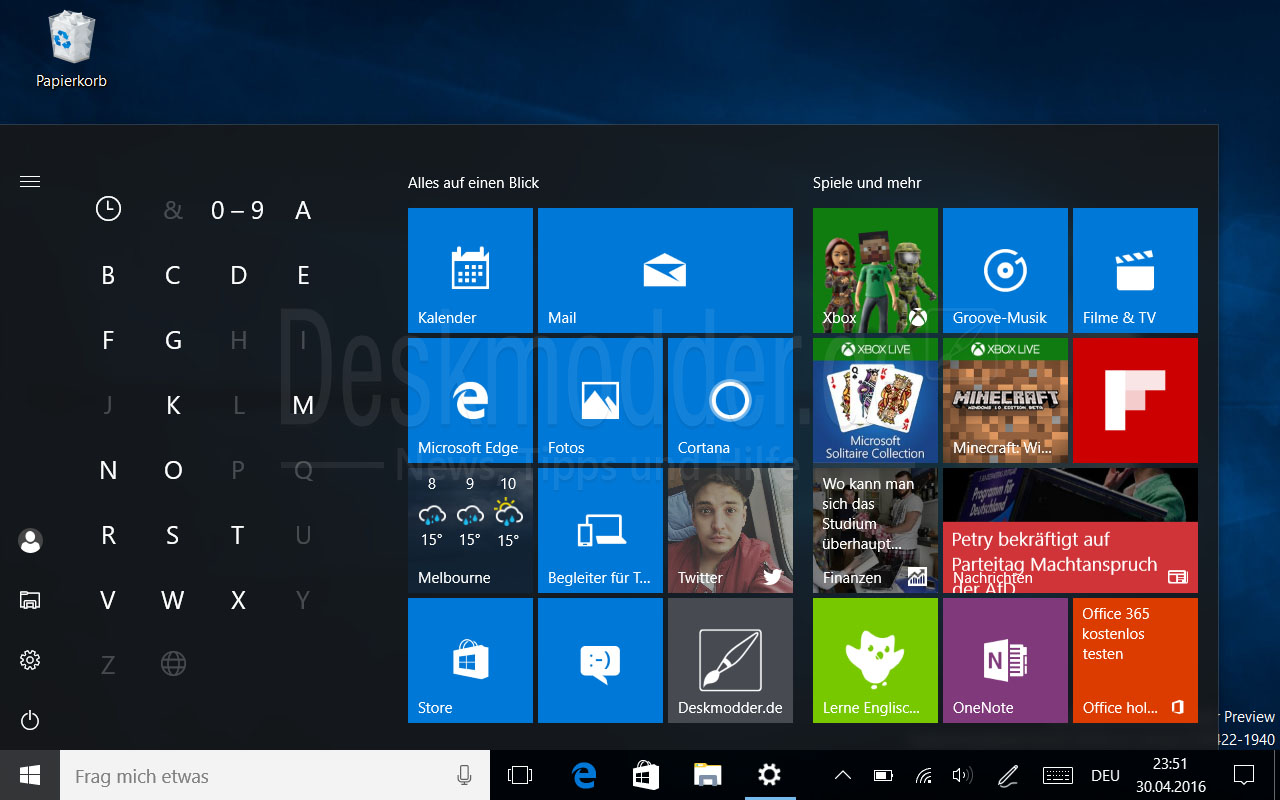Open the user account icon
The image size is (1280, 800).
pyautogui.click(x=30, y=541)
